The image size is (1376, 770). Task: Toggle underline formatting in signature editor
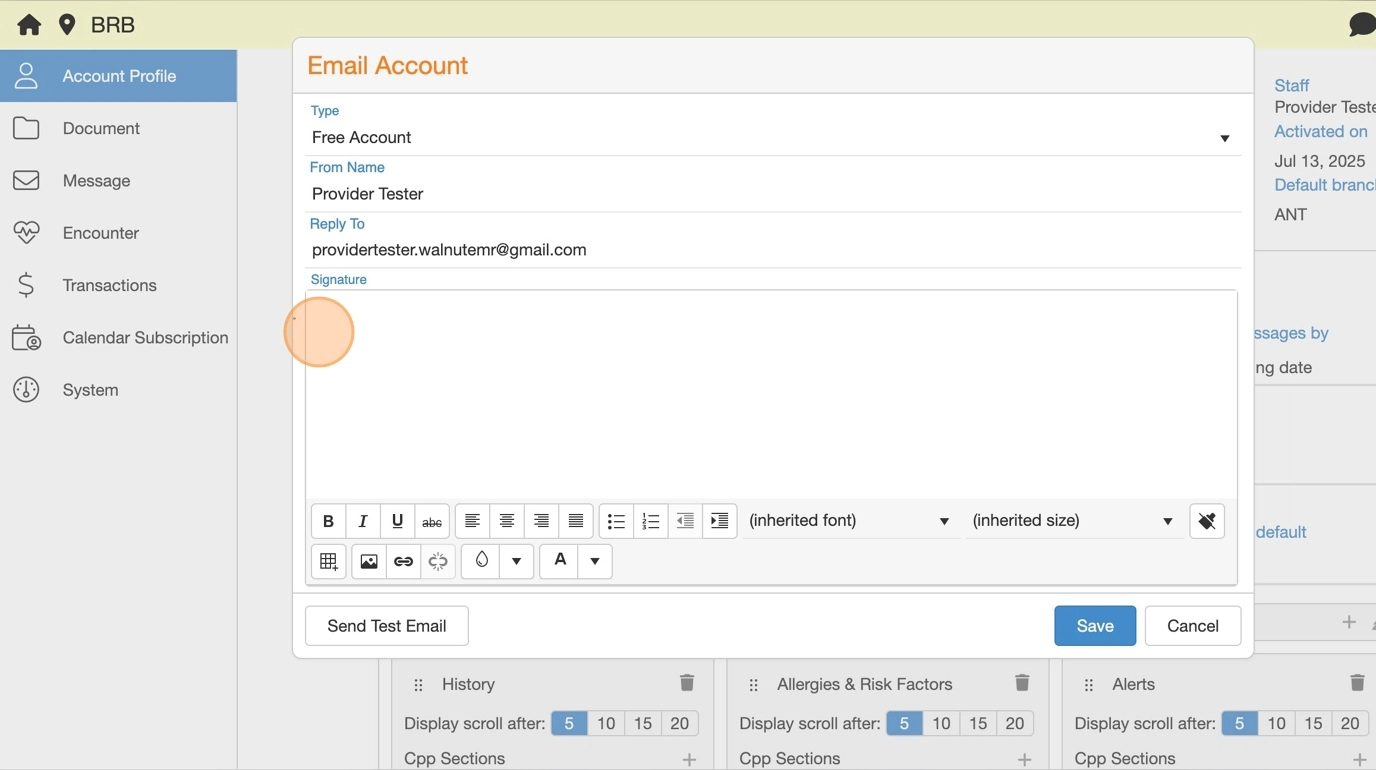pyautogui.click(x=397, y=521)
